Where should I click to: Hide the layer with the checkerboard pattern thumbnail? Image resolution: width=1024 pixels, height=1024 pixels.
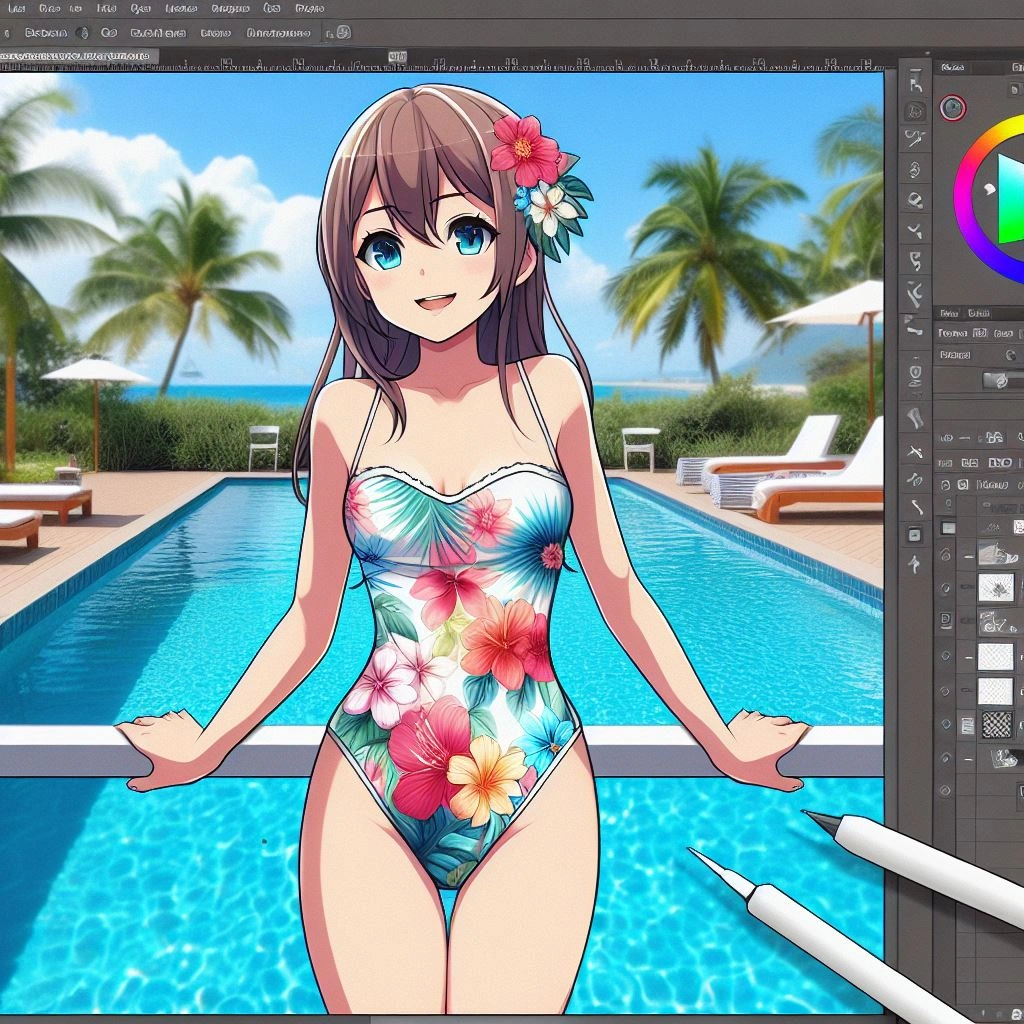(946, 724)
